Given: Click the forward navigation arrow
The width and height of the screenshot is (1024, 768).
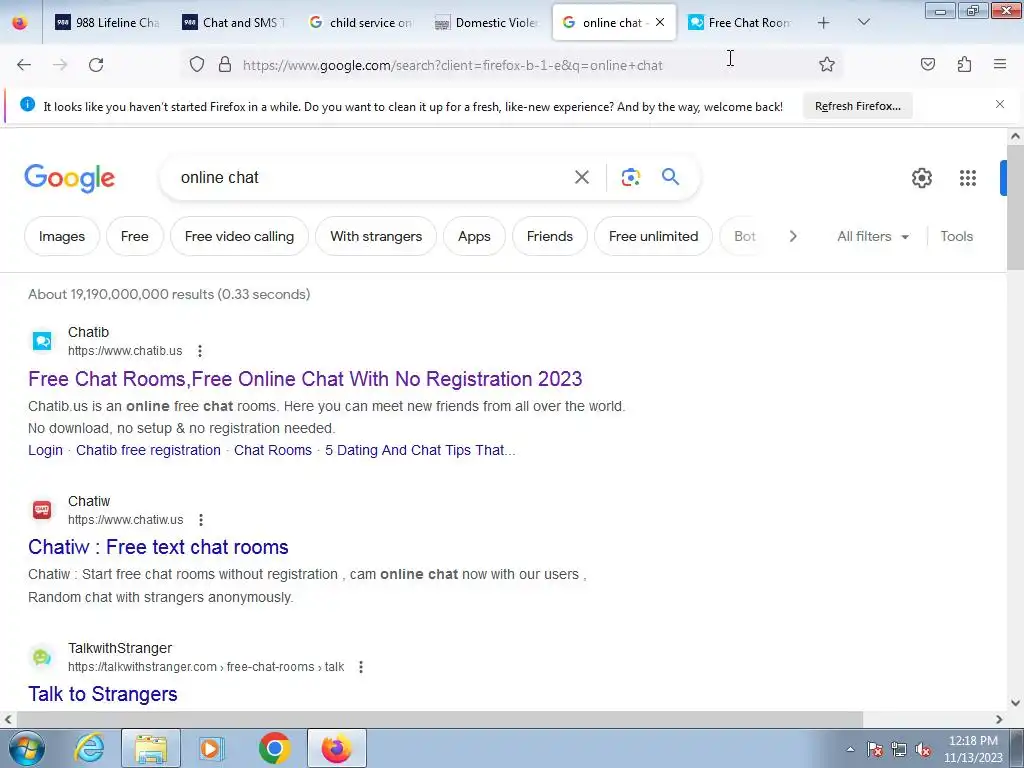Looking at the screenshot, I should 60,65.
